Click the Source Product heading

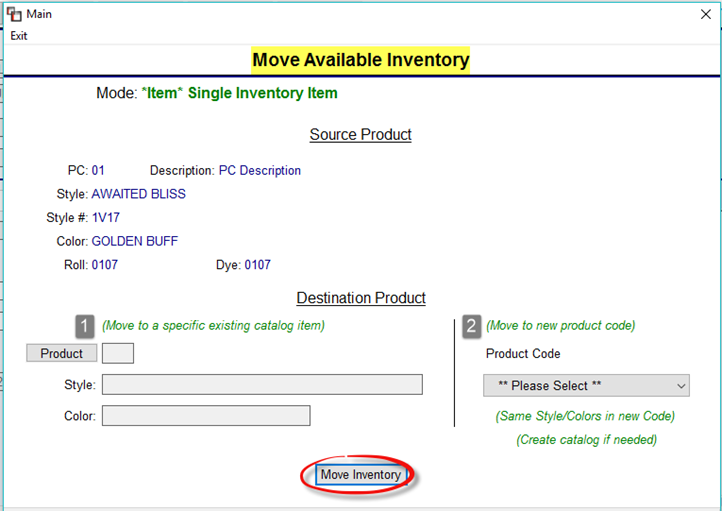click(x=361, y=134)
